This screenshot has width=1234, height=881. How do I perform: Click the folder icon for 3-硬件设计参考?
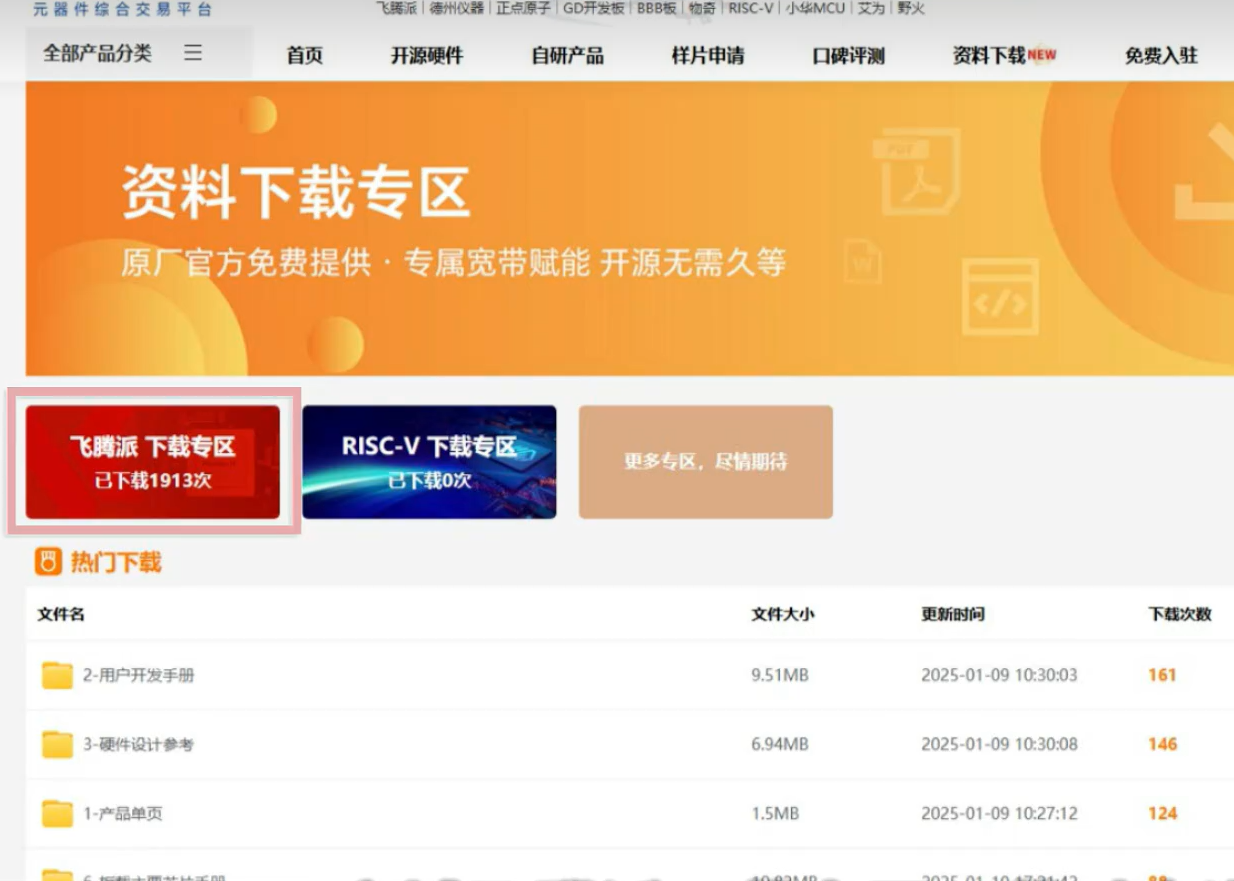57,745
